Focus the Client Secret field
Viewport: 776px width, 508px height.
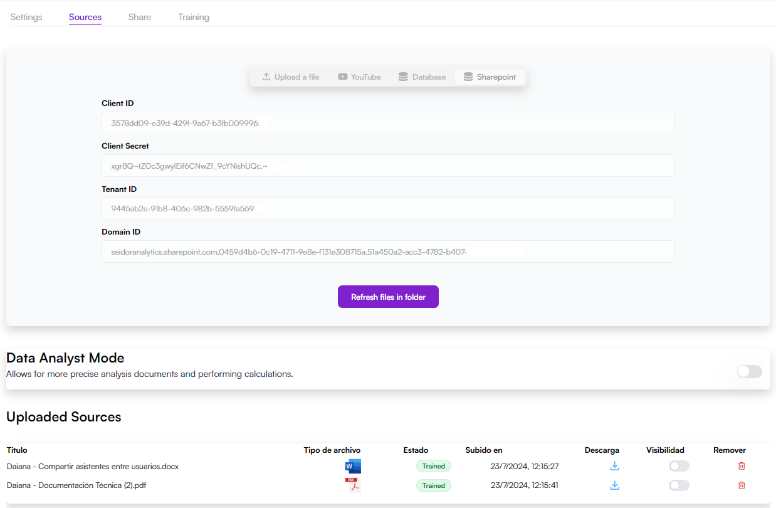(387, 166)
